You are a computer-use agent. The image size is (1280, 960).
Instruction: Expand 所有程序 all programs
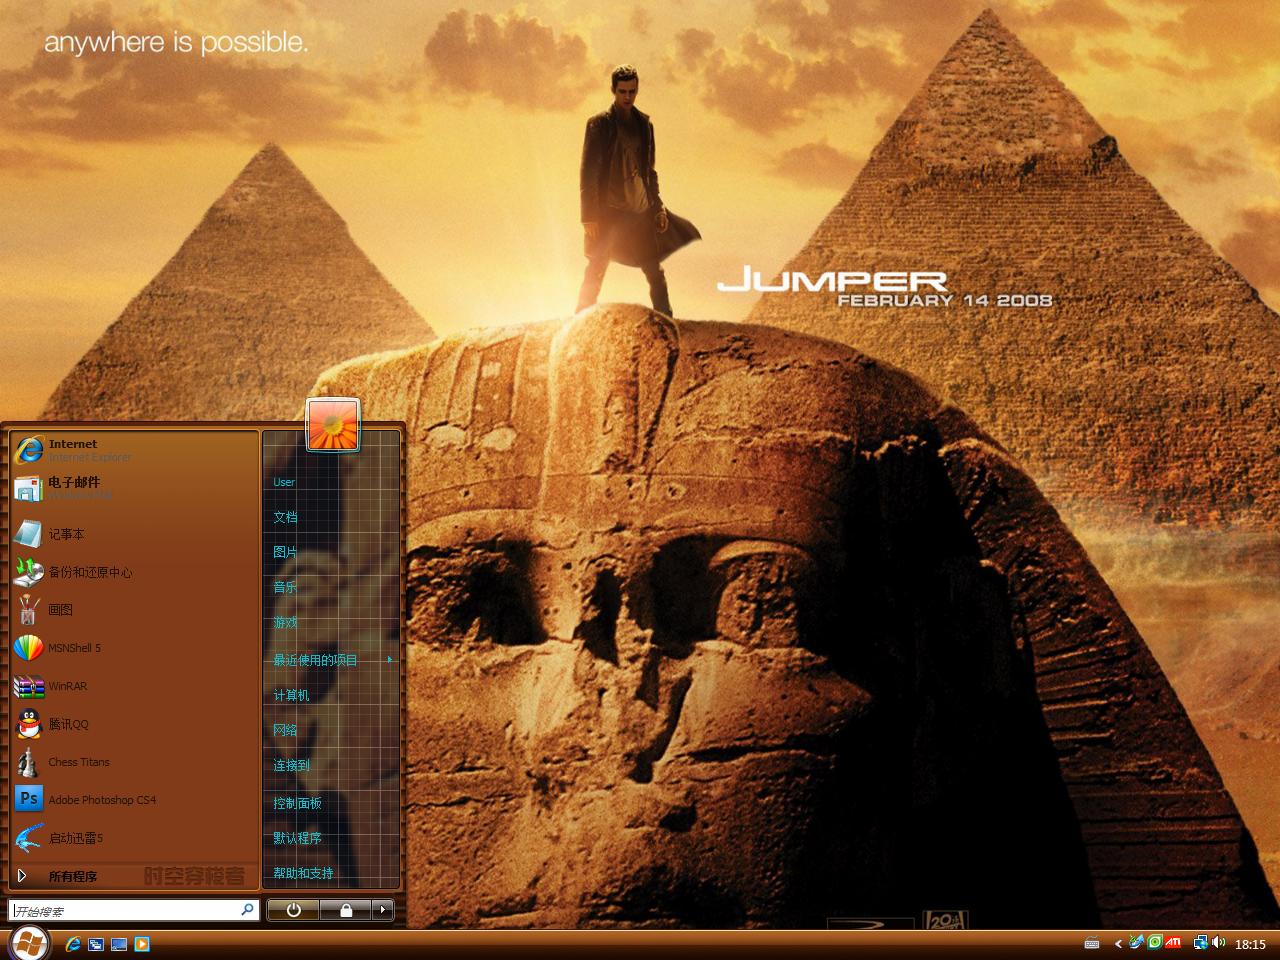pyautogui.click(x=133, y=876)
